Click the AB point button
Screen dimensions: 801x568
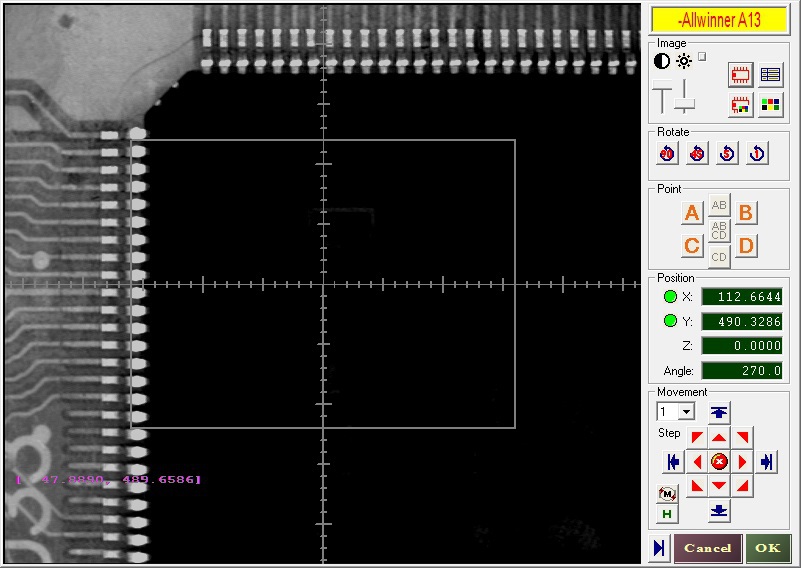[719, 205]
